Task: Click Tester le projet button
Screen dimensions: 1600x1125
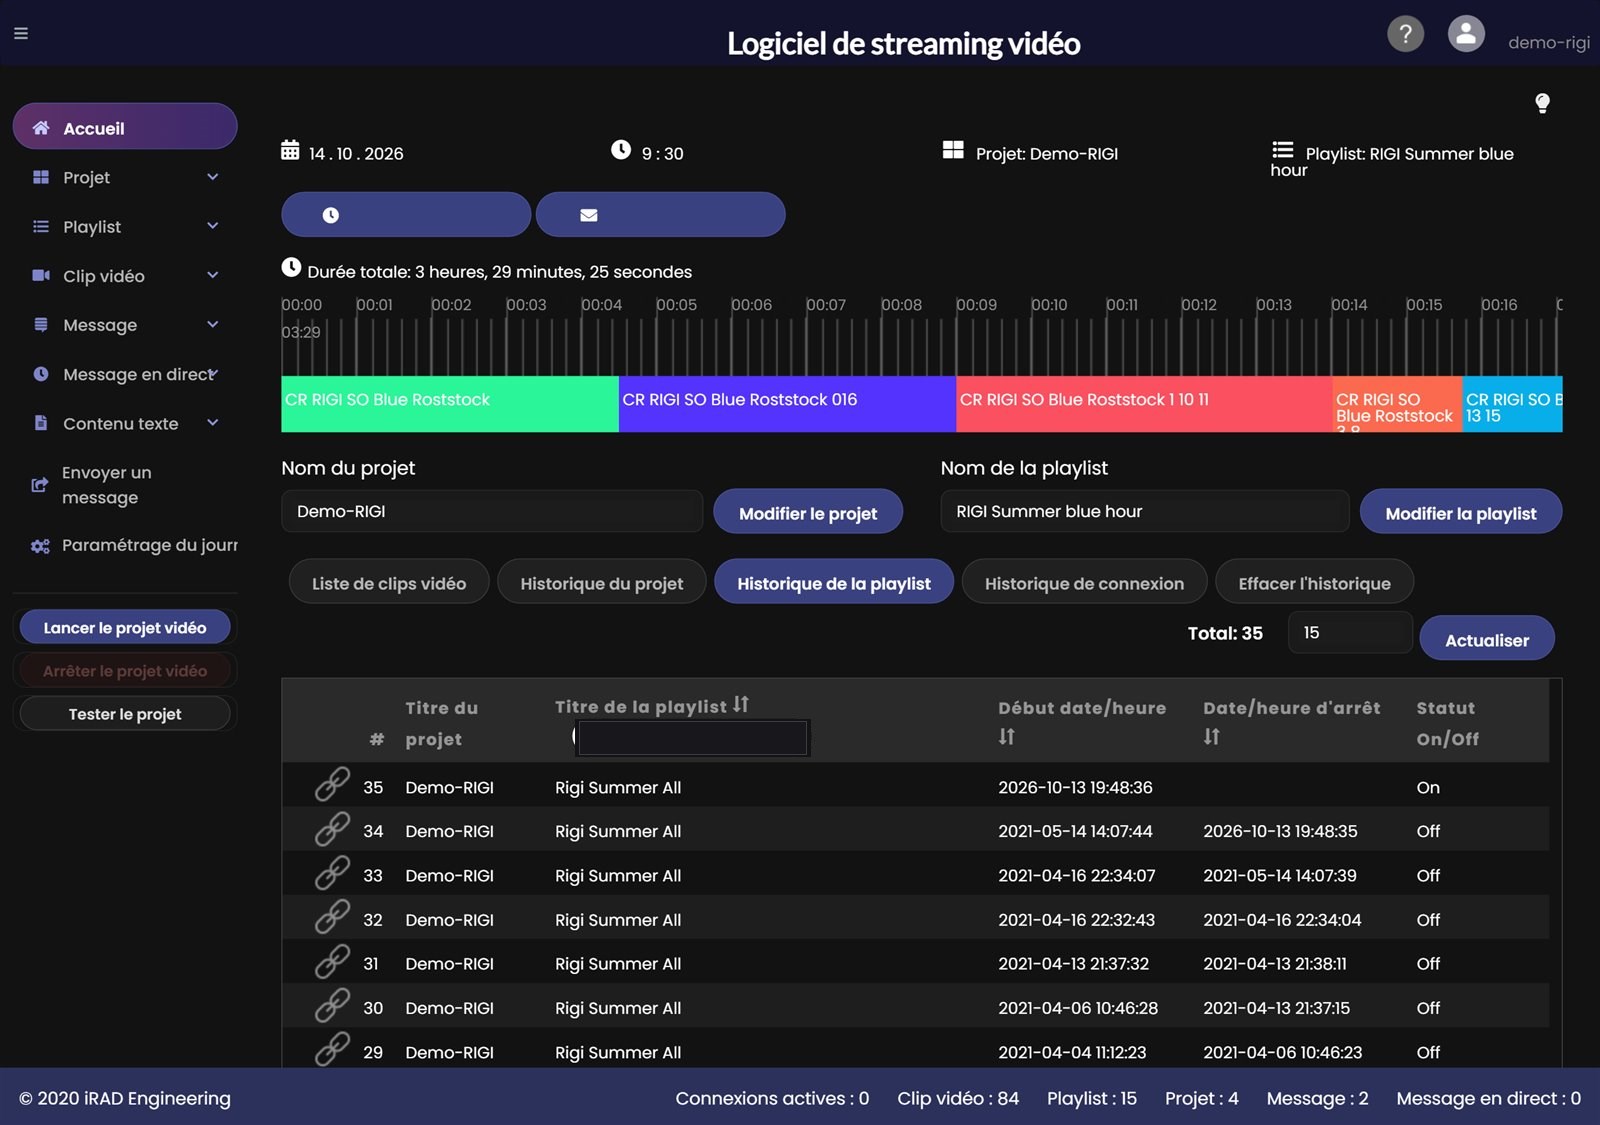Action: click(x=125, y=714)
